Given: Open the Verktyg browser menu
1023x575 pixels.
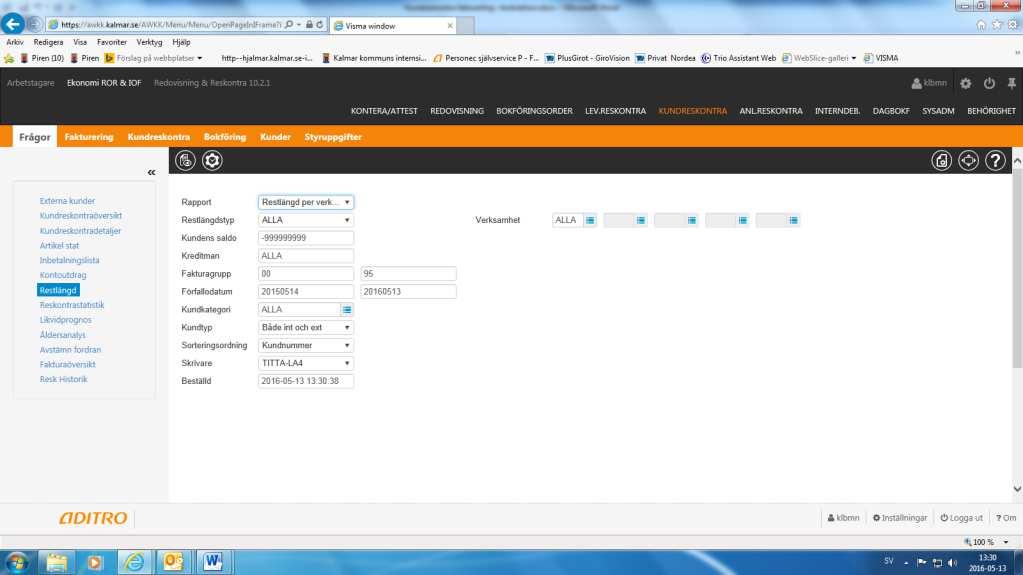Looking at the screenshot, I should [x=149, y=42].
